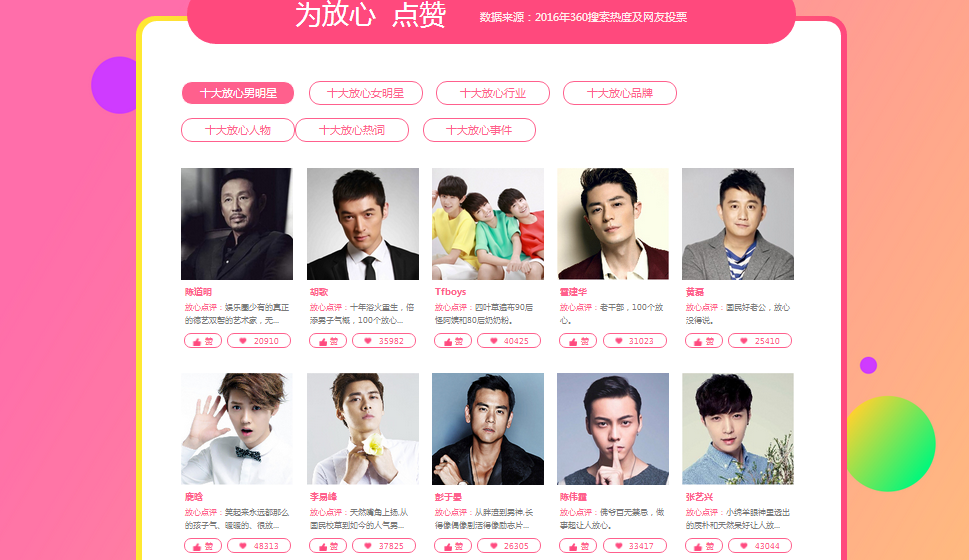Open the 十大放心事件 category

[x=479, y=130]
